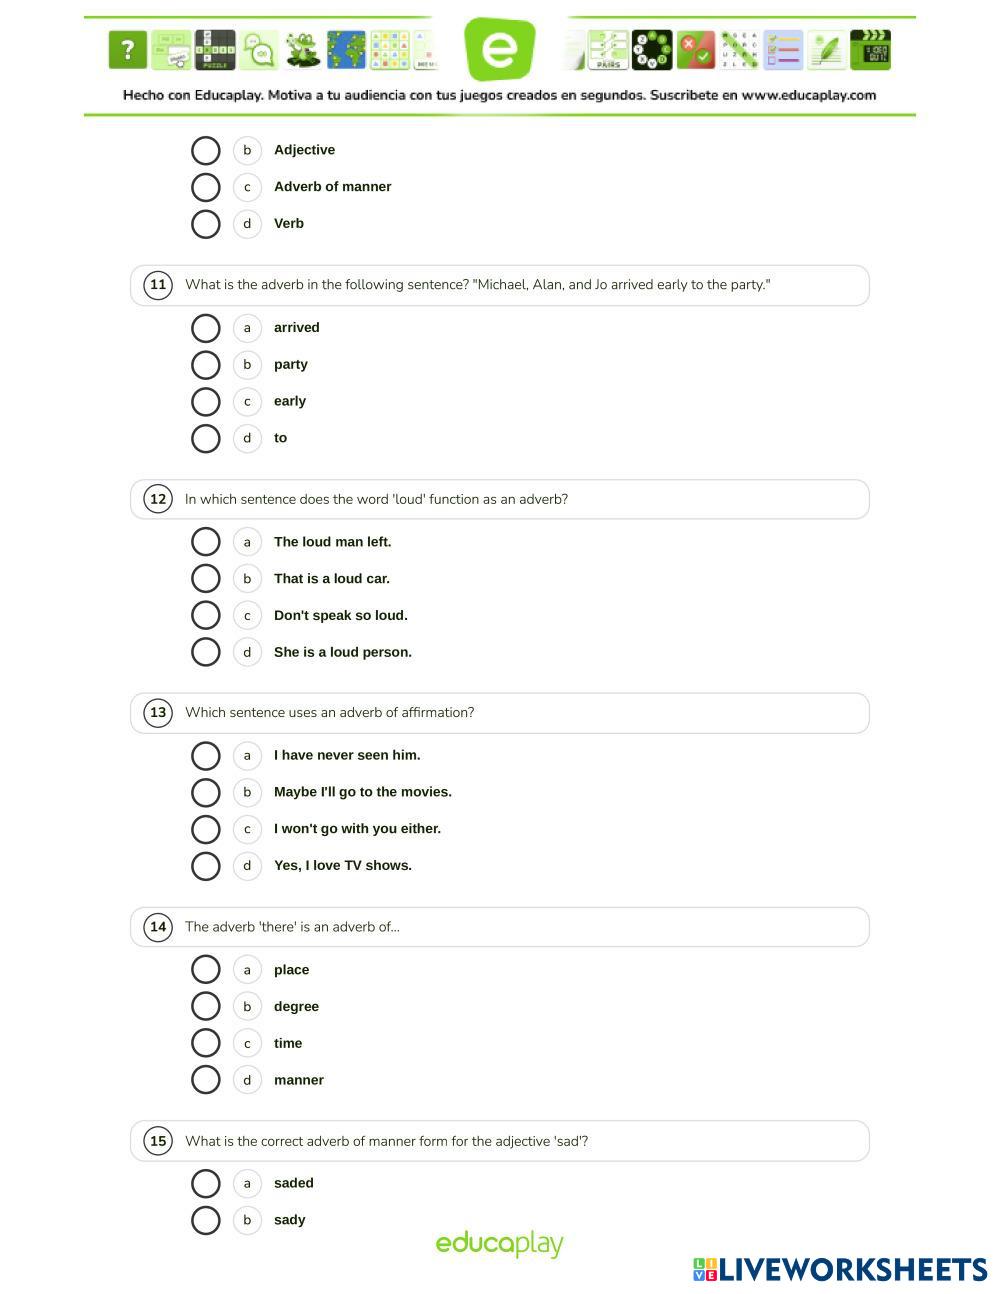
Task: Click the large Educaplay 'e' logo
Action: [x=500, y=48]
